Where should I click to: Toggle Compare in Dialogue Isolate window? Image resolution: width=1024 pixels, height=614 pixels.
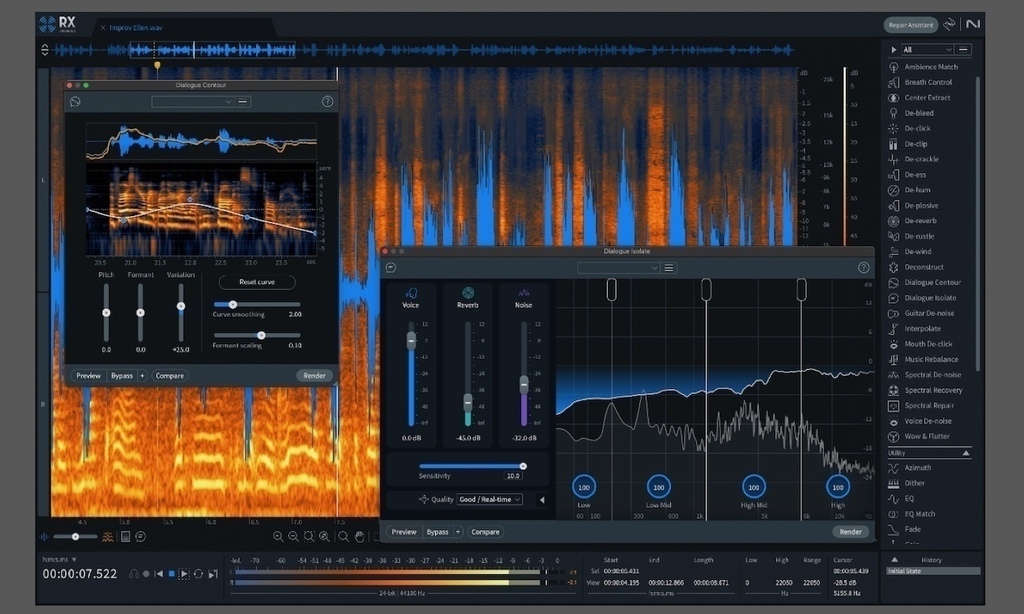point(485,532)
